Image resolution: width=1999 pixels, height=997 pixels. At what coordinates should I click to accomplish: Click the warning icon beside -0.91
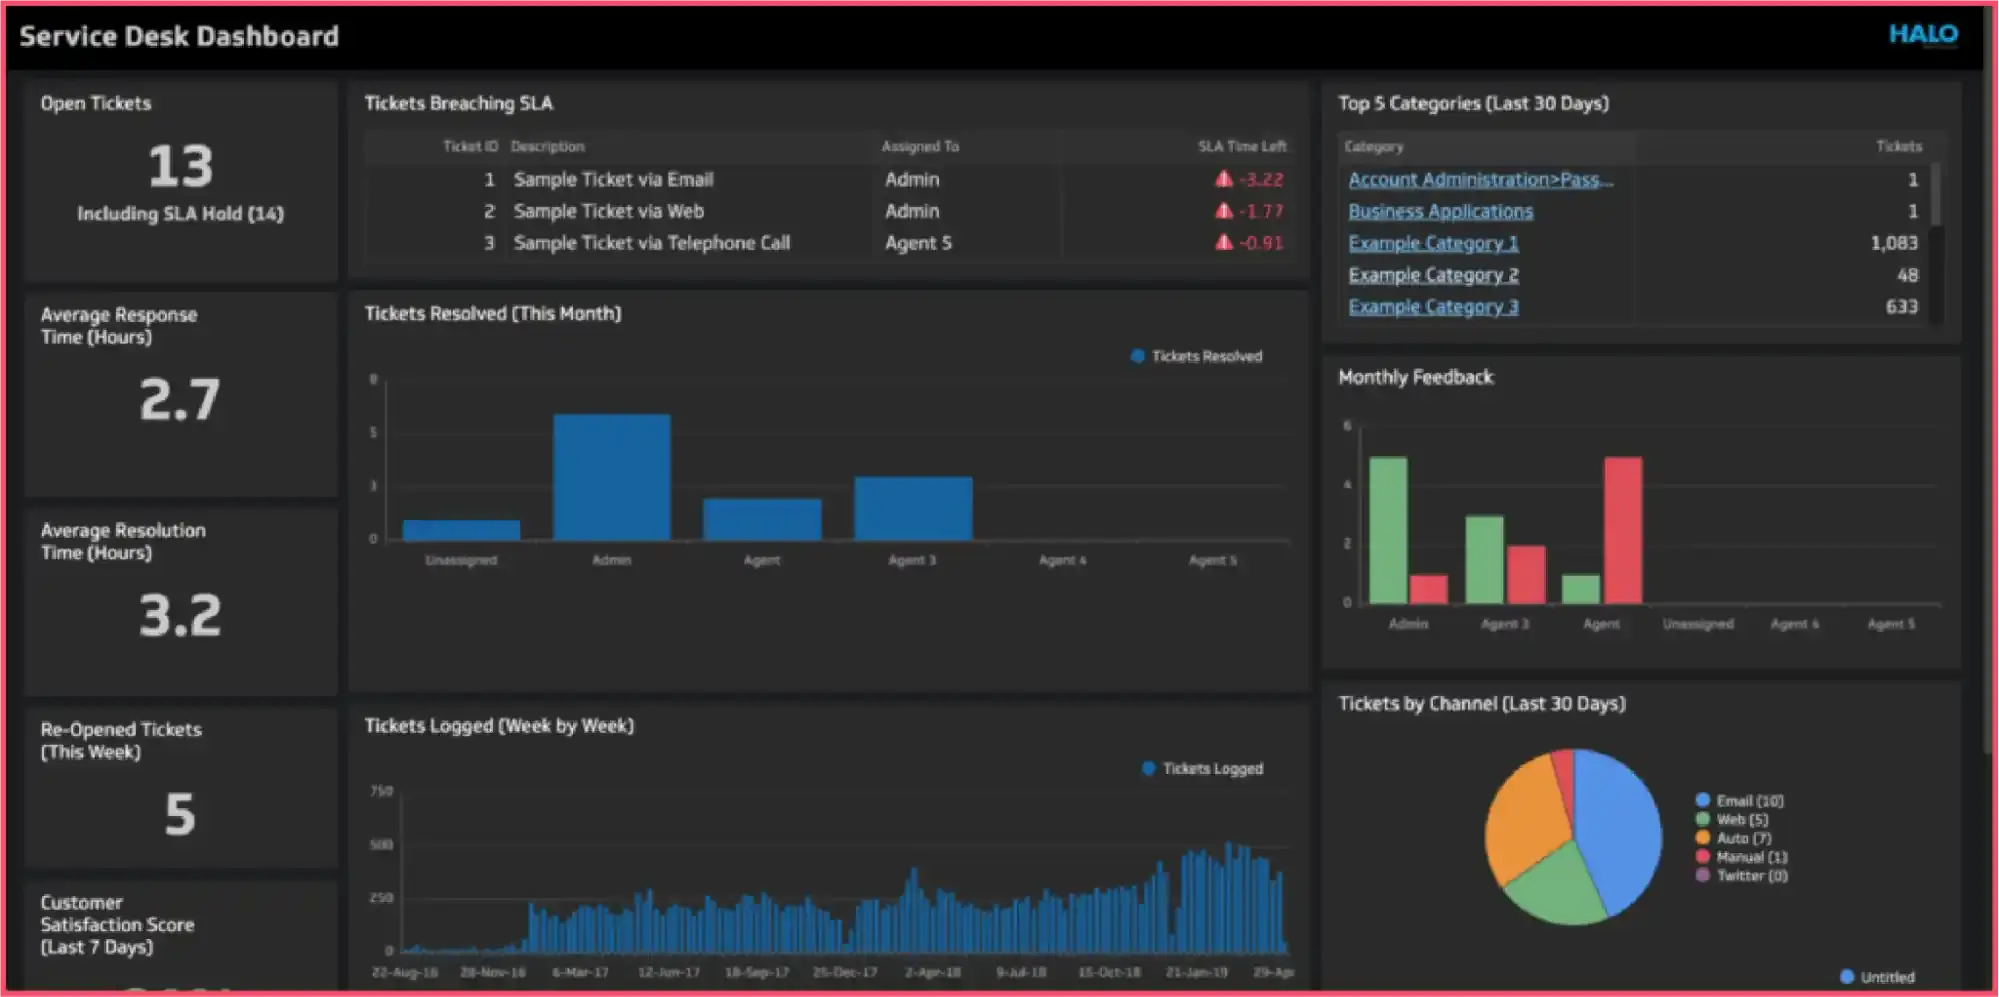tap(1223, 242)
